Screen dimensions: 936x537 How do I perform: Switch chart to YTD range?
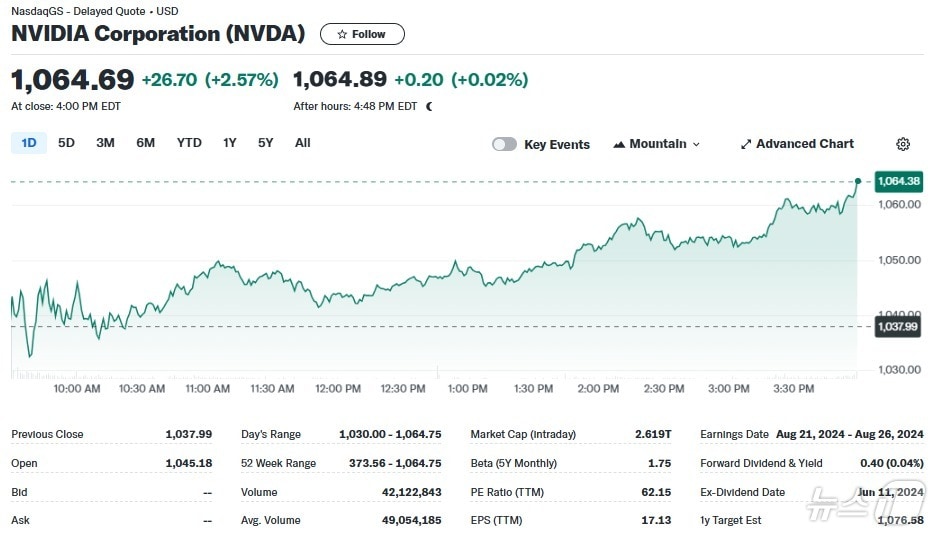pos(189,143)
